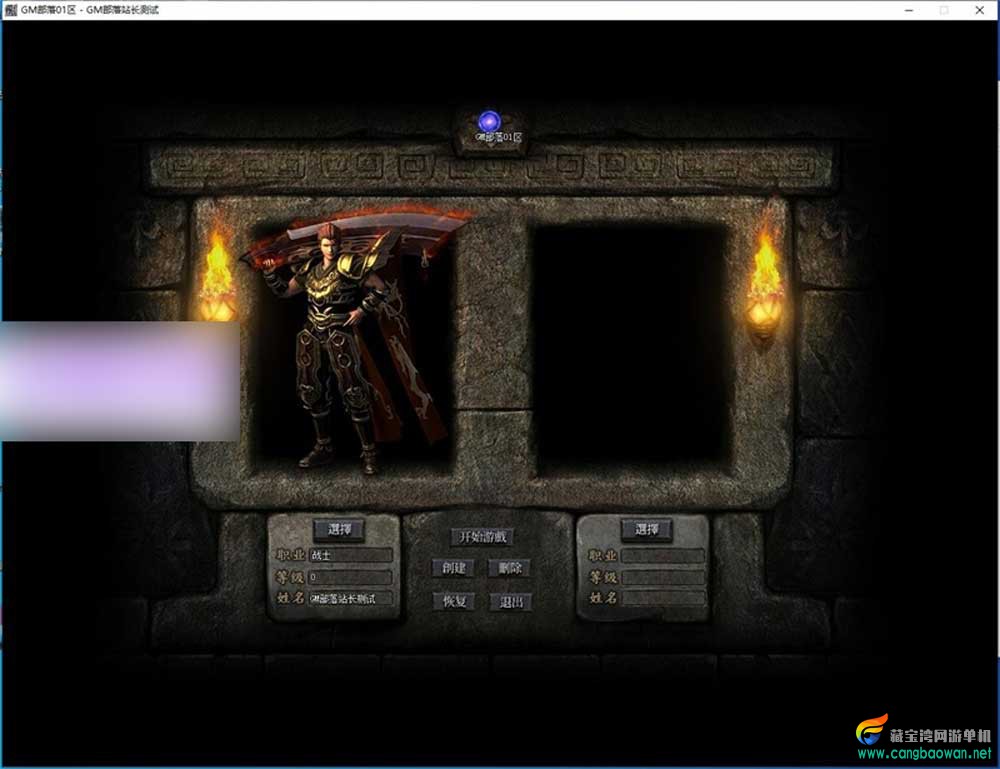Minimize the game window
1000x769 pixels.
pos(909,10)
